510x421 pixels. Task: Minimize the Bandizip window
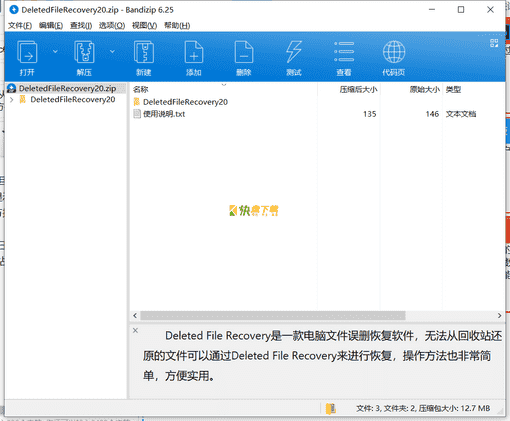pyautogui.click(x=432, y=10)
